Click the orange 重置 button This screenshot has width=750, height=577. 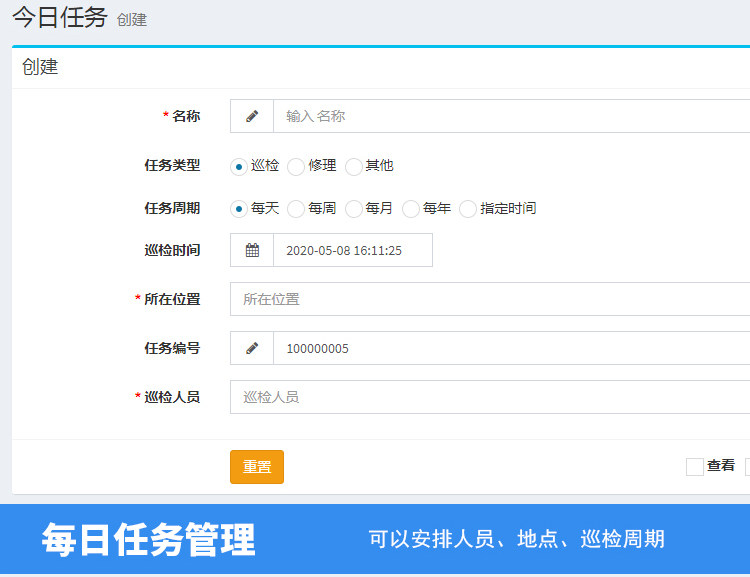257,467
